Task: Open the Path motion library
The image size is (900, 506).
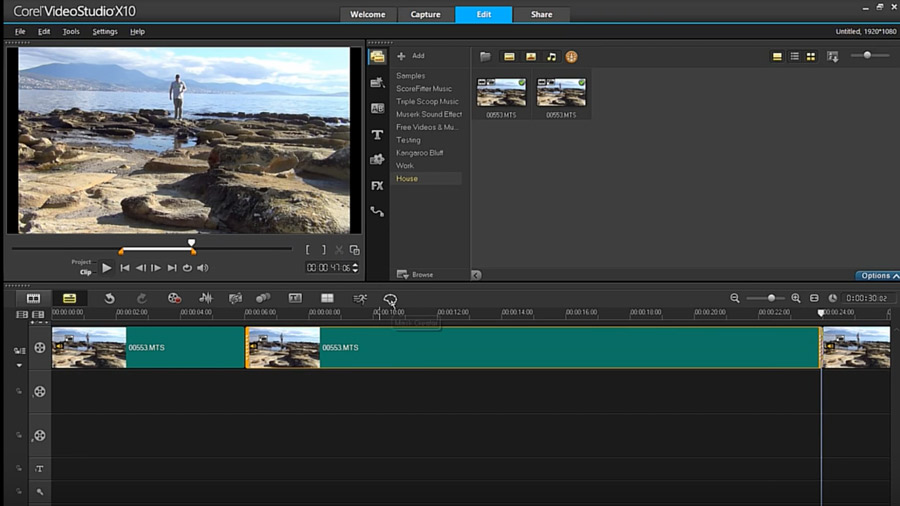Action: 377,212
